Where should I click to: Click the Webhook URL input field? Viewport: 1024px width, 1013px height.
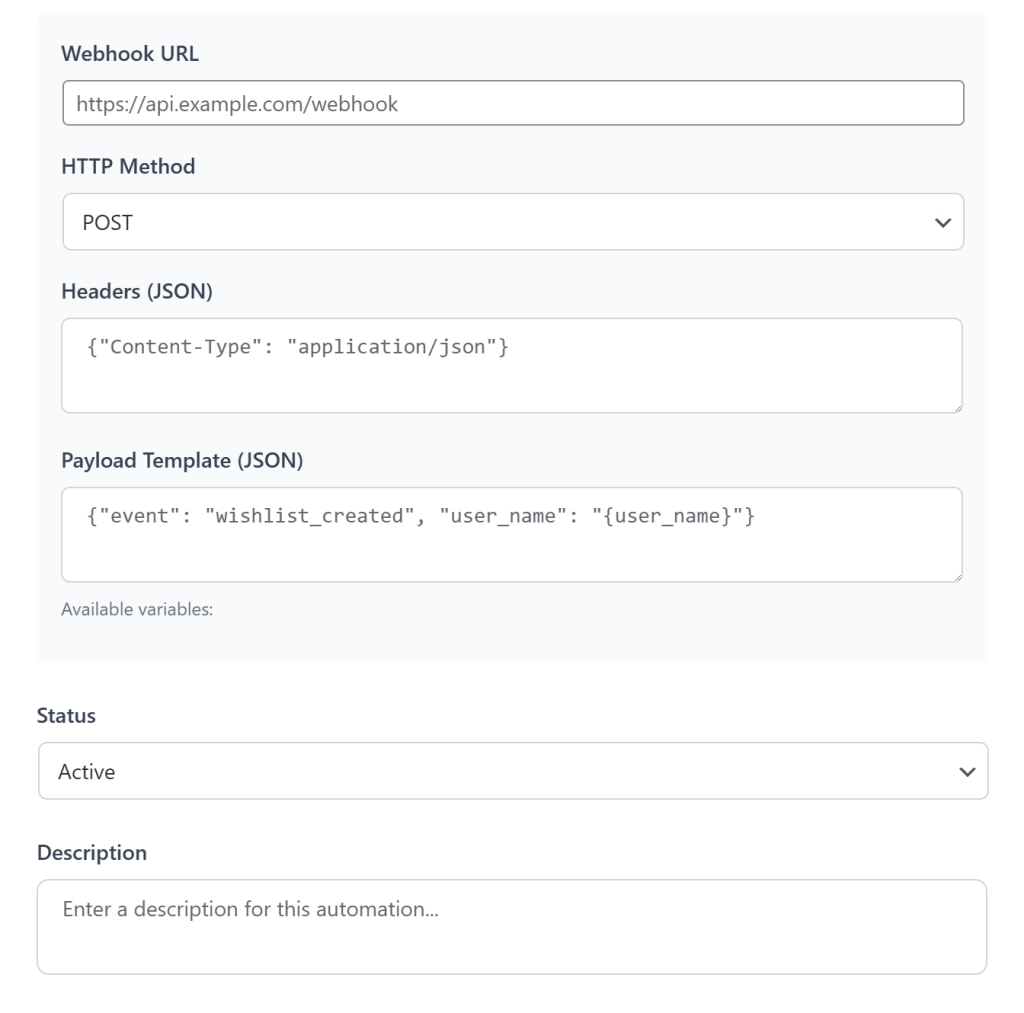pos(512,101)
